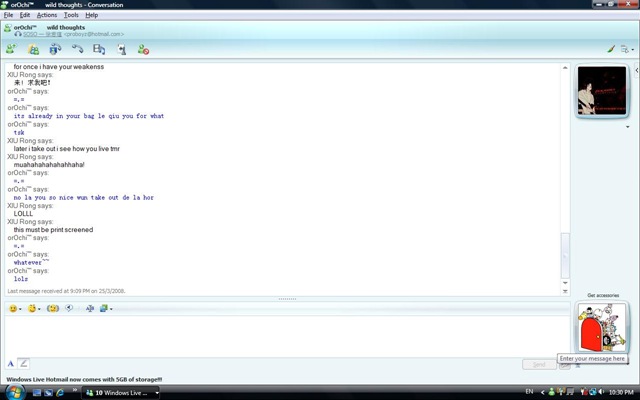Expand quick launch overflow chevron

tap(75, 390)
